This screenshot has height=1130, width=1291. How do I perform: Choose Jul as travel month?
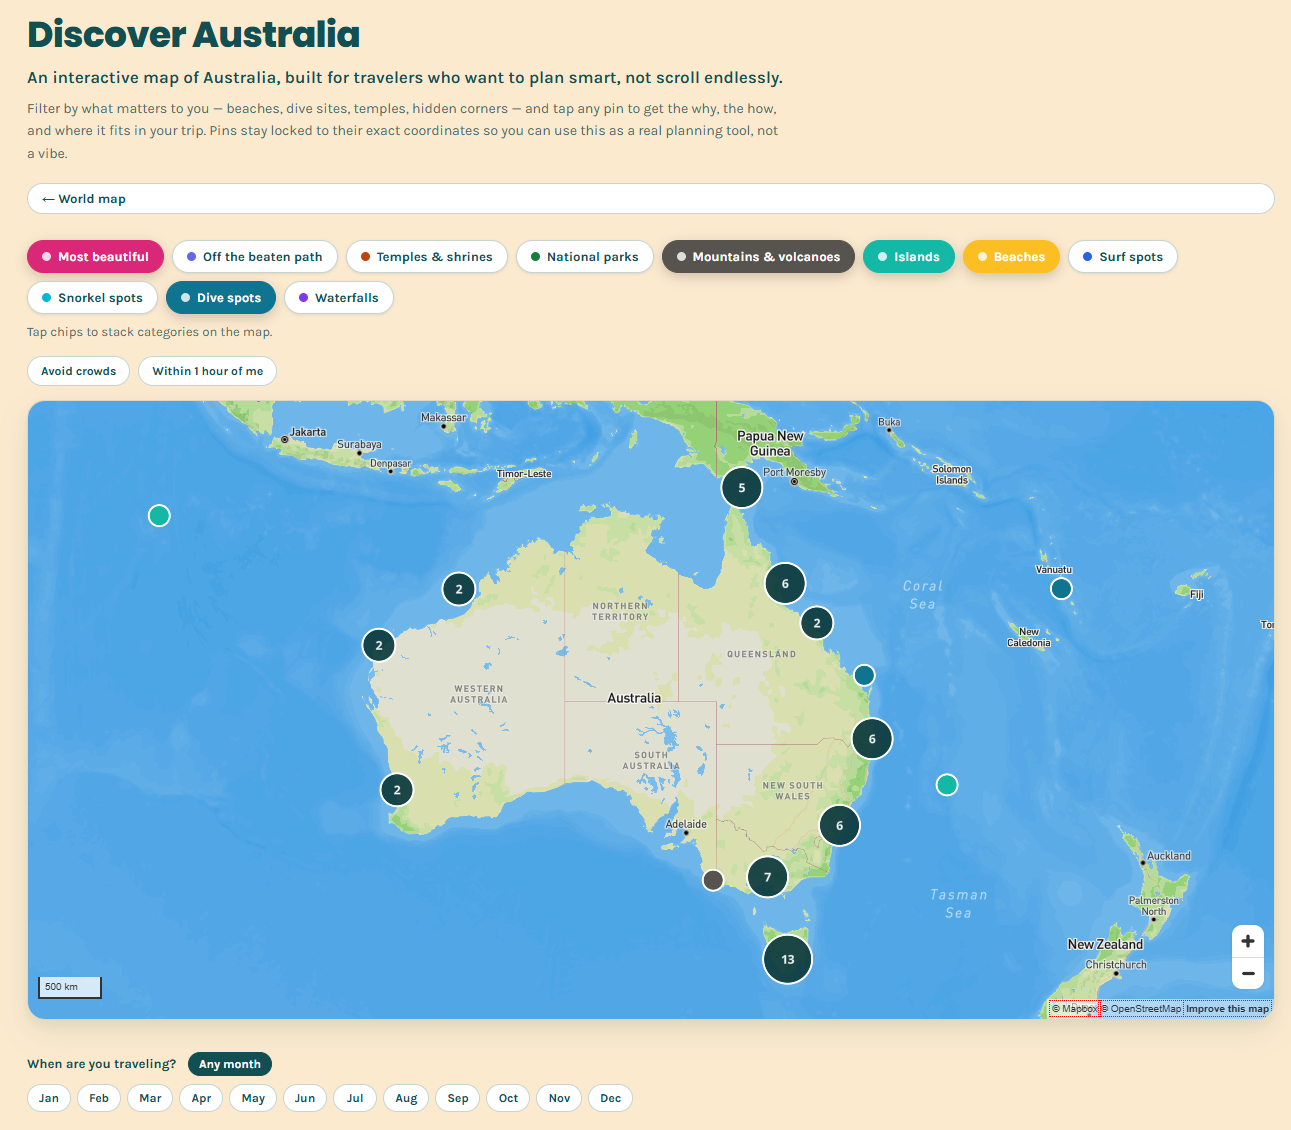coord(355,1098)
